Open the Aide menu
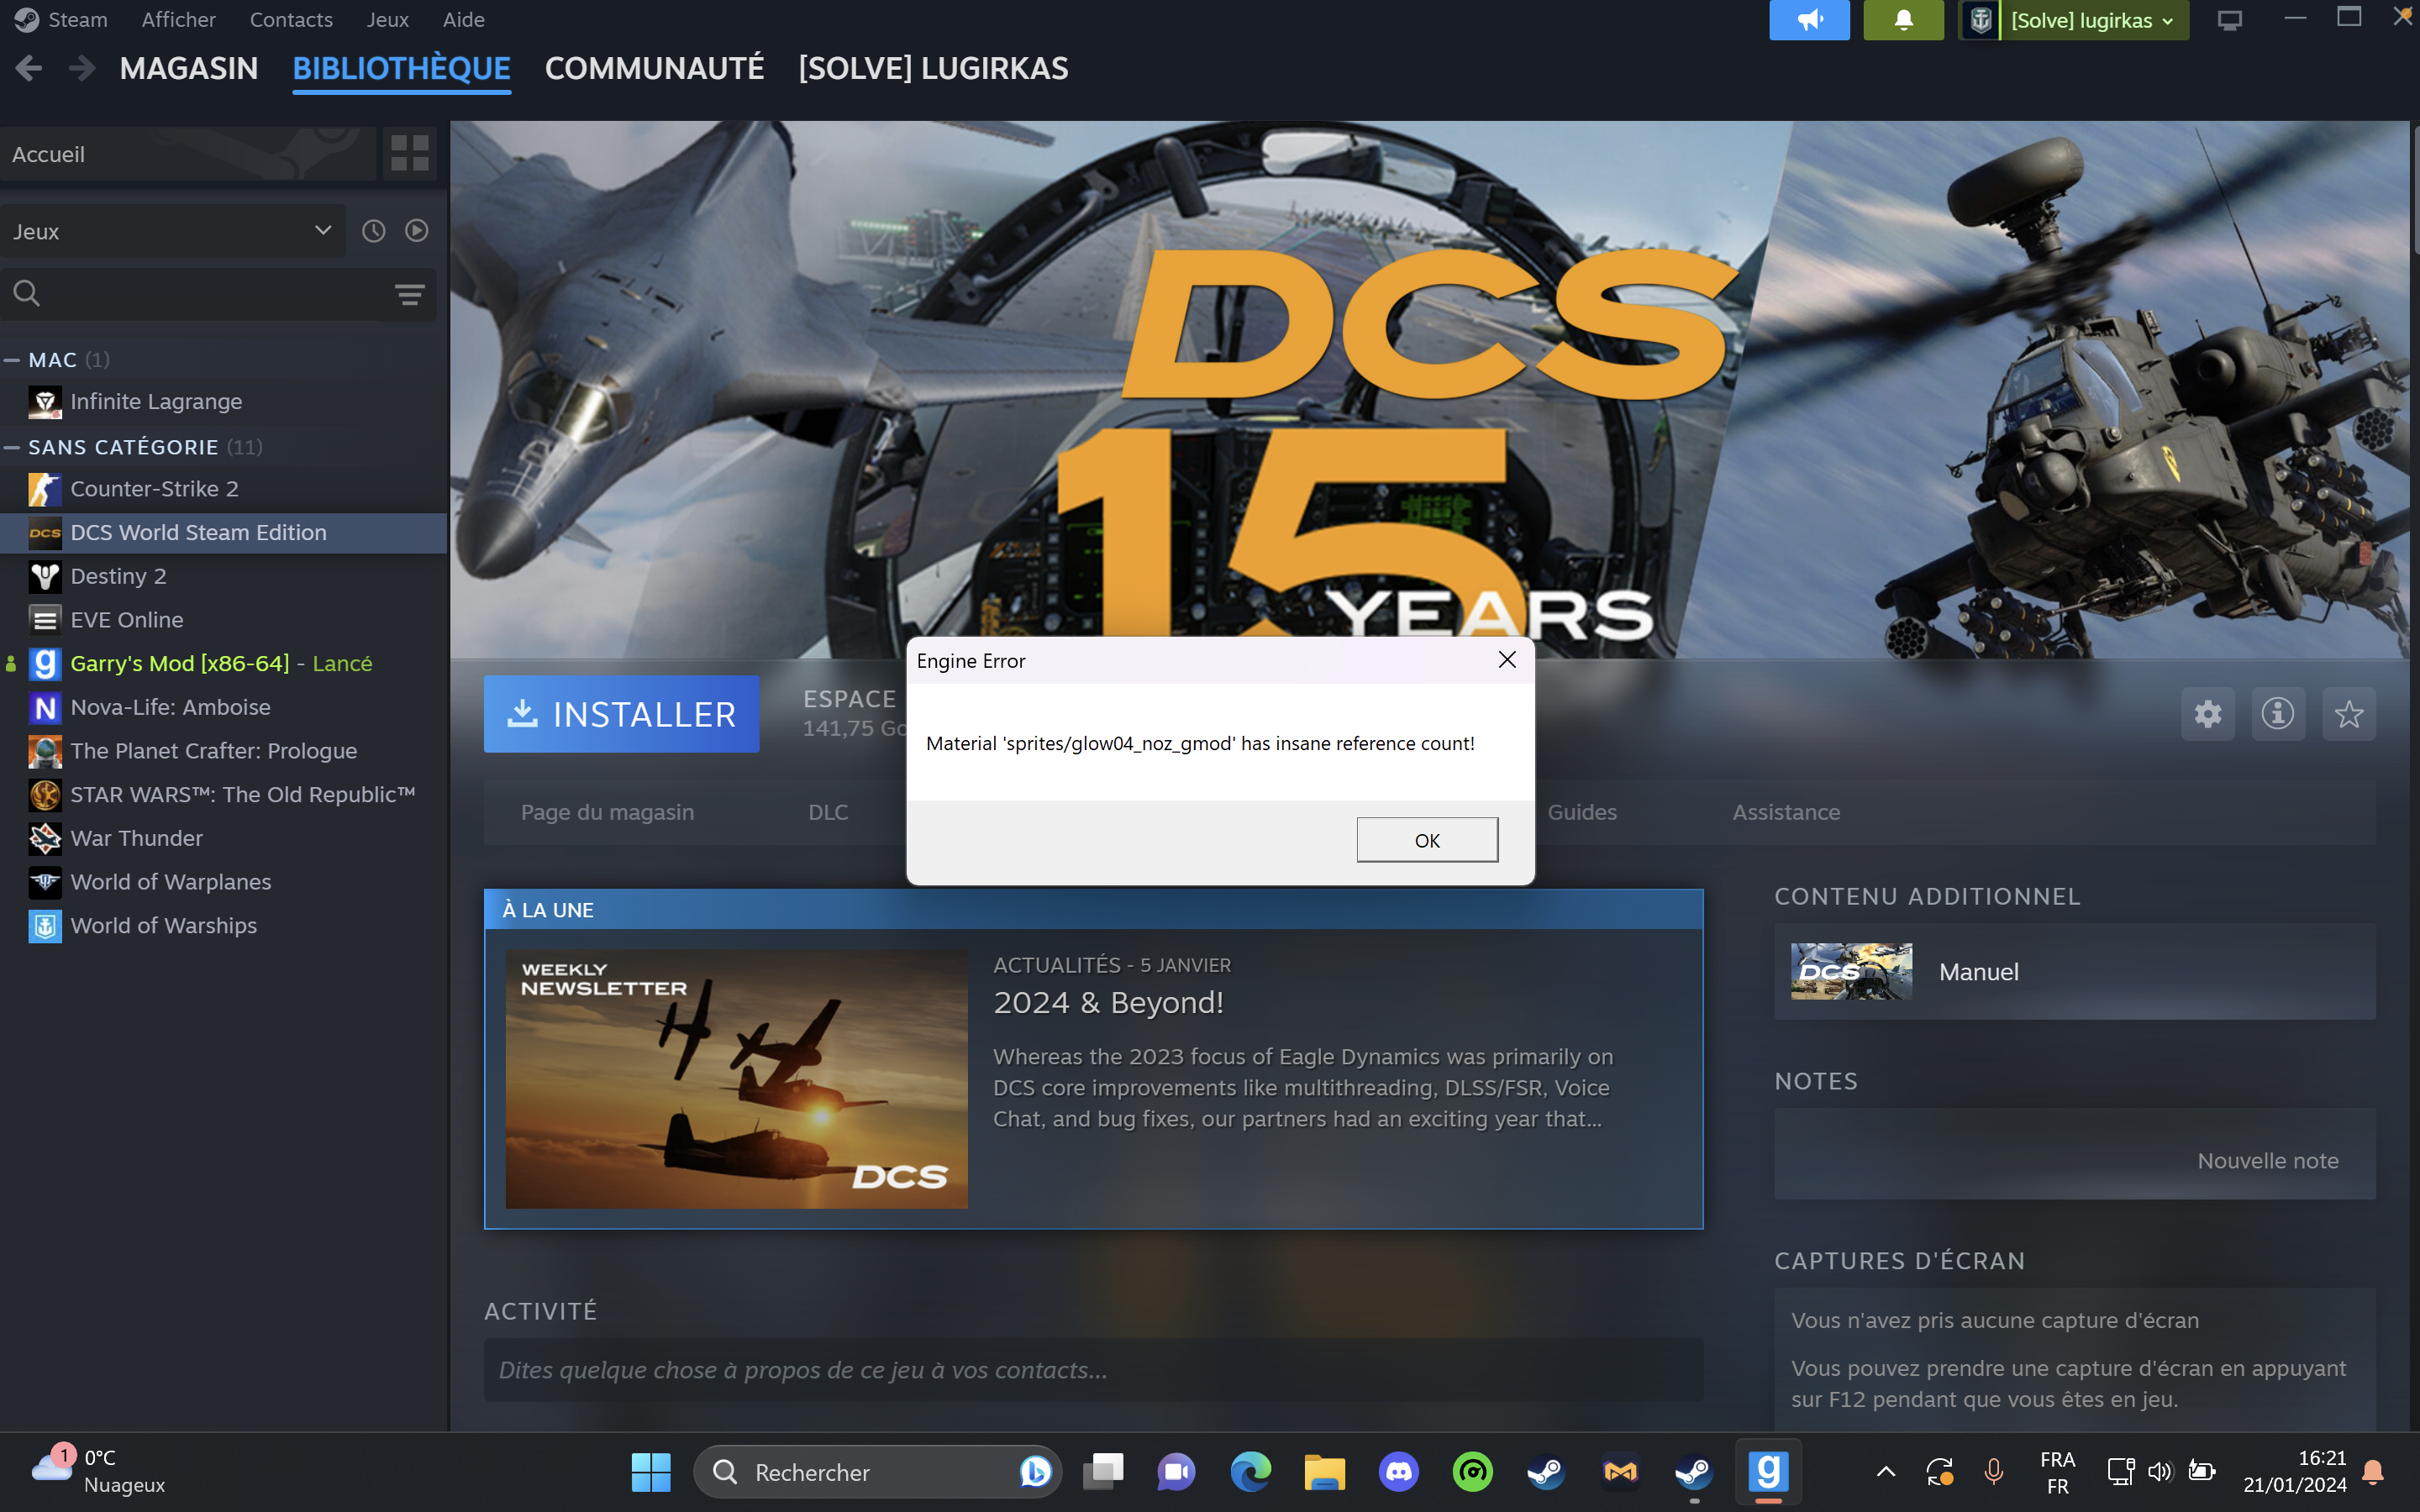This screenshot has height=1512, width=2420. 464,20
